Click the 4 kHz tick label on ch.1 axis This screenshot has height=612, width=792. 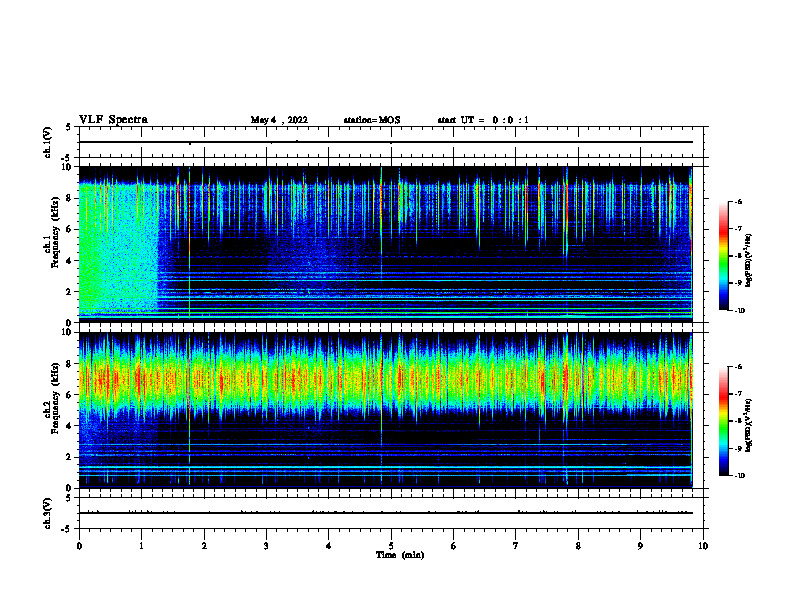pyautogui.click(x=70, y=261)
